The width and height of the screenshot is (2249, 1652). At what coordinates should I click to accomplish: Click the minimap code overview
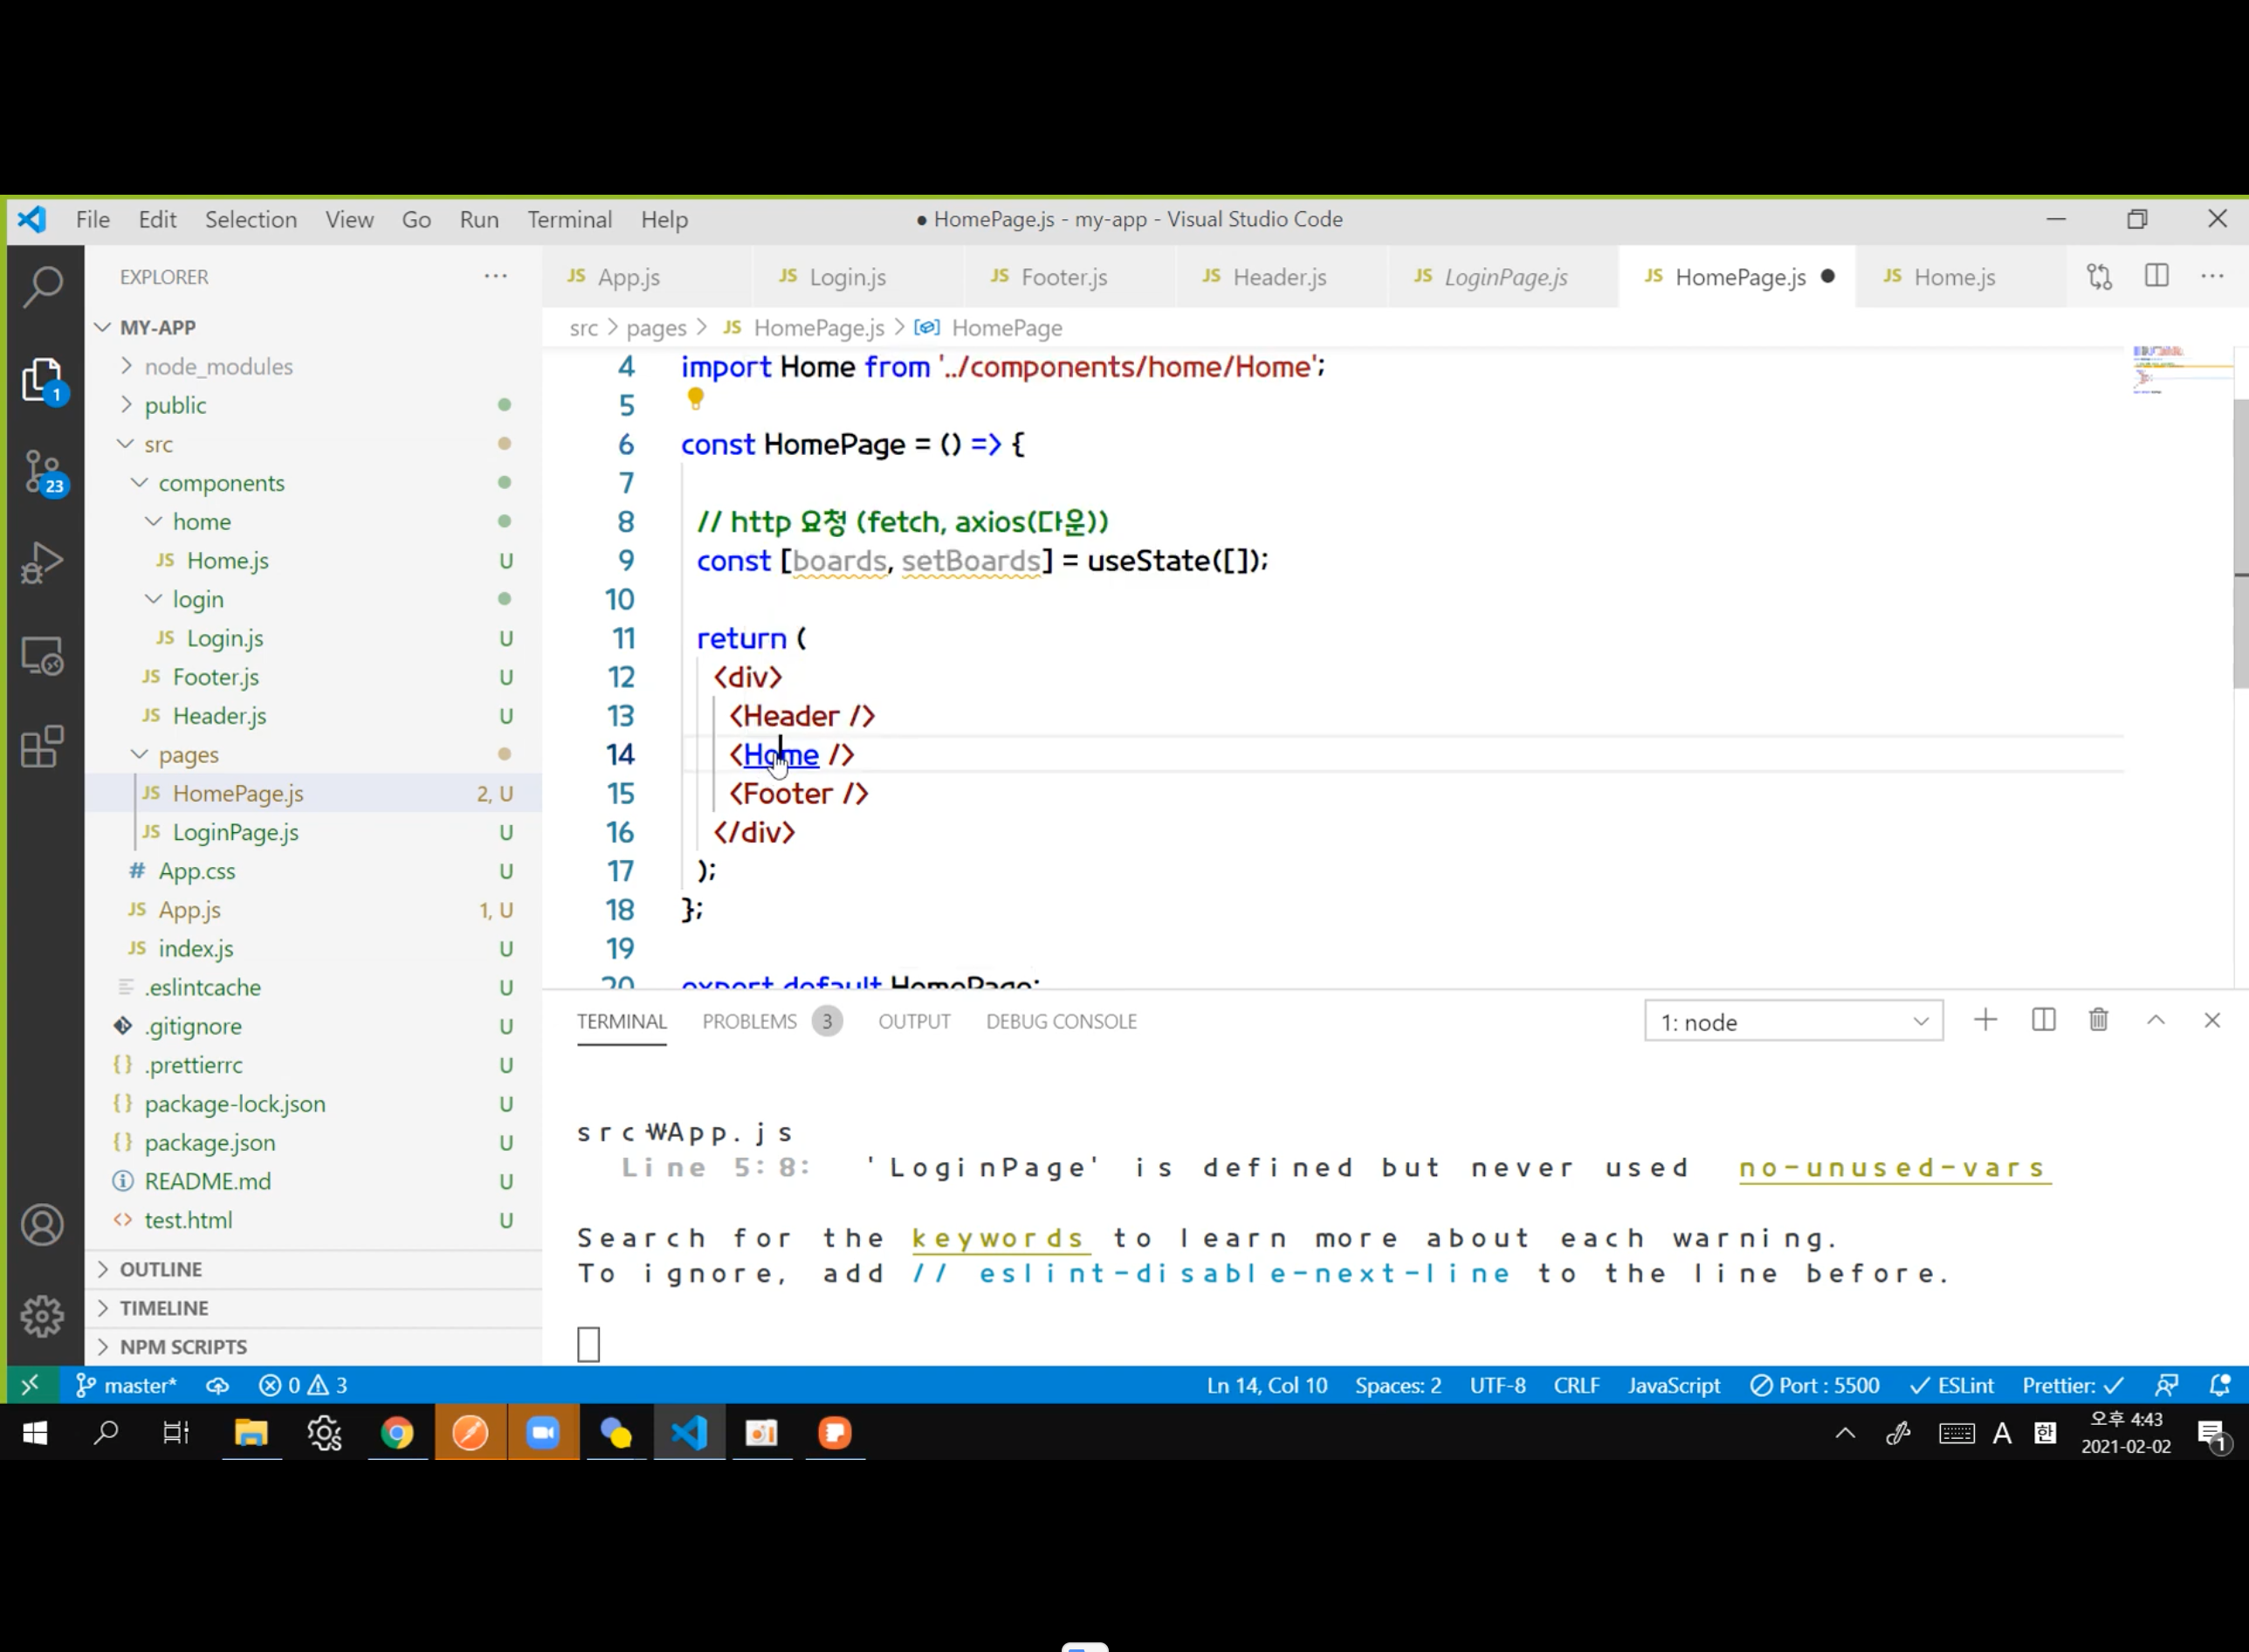click(x=2180, y=372)
